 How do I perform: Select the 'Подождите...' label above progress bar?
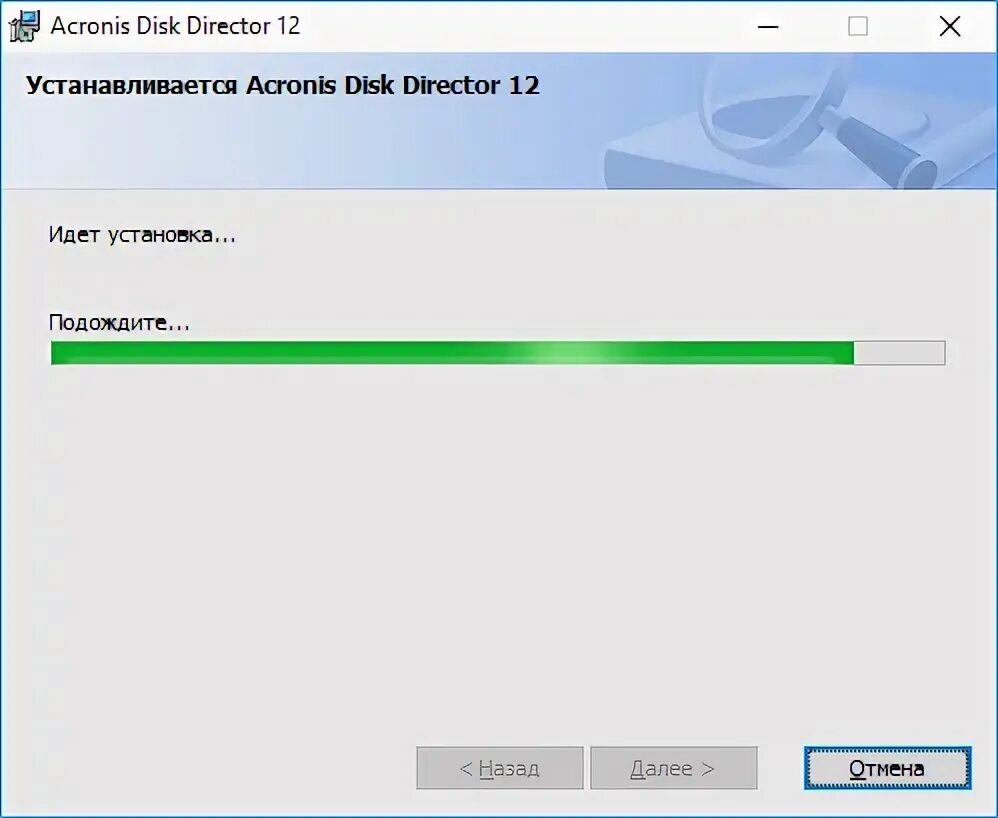point(119,323)
